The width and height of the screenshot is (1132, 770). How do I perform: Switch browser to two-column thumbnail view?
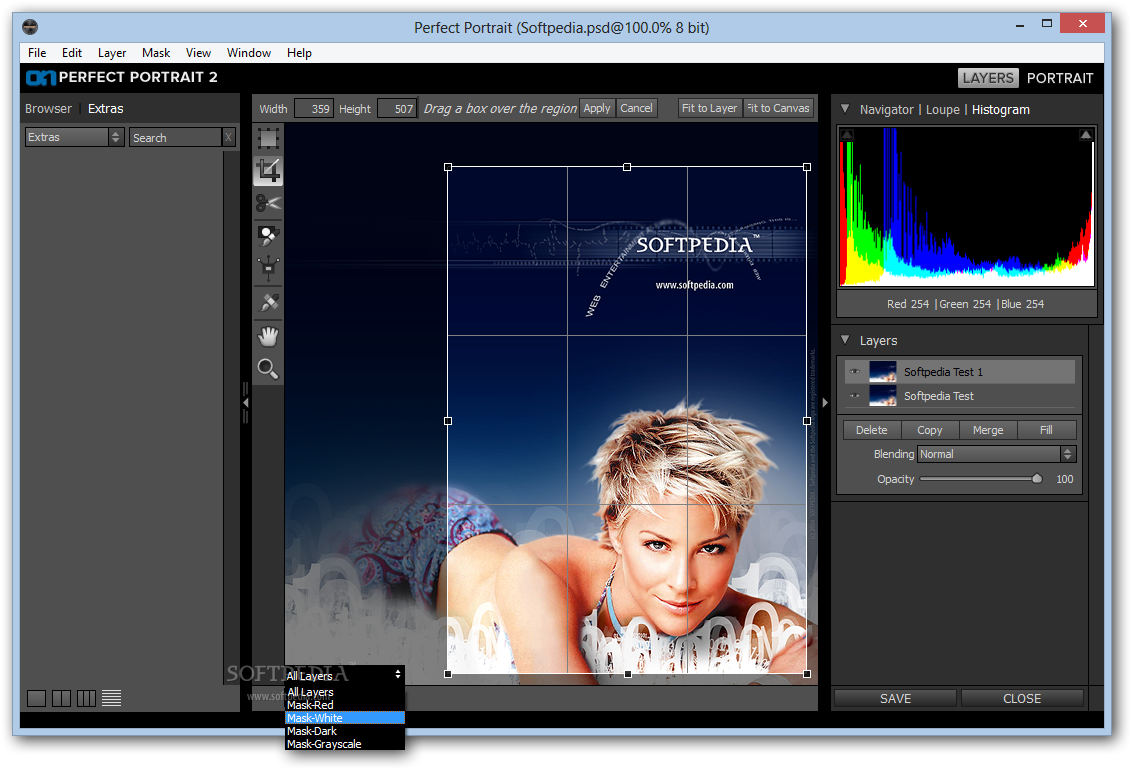[61, 698]
